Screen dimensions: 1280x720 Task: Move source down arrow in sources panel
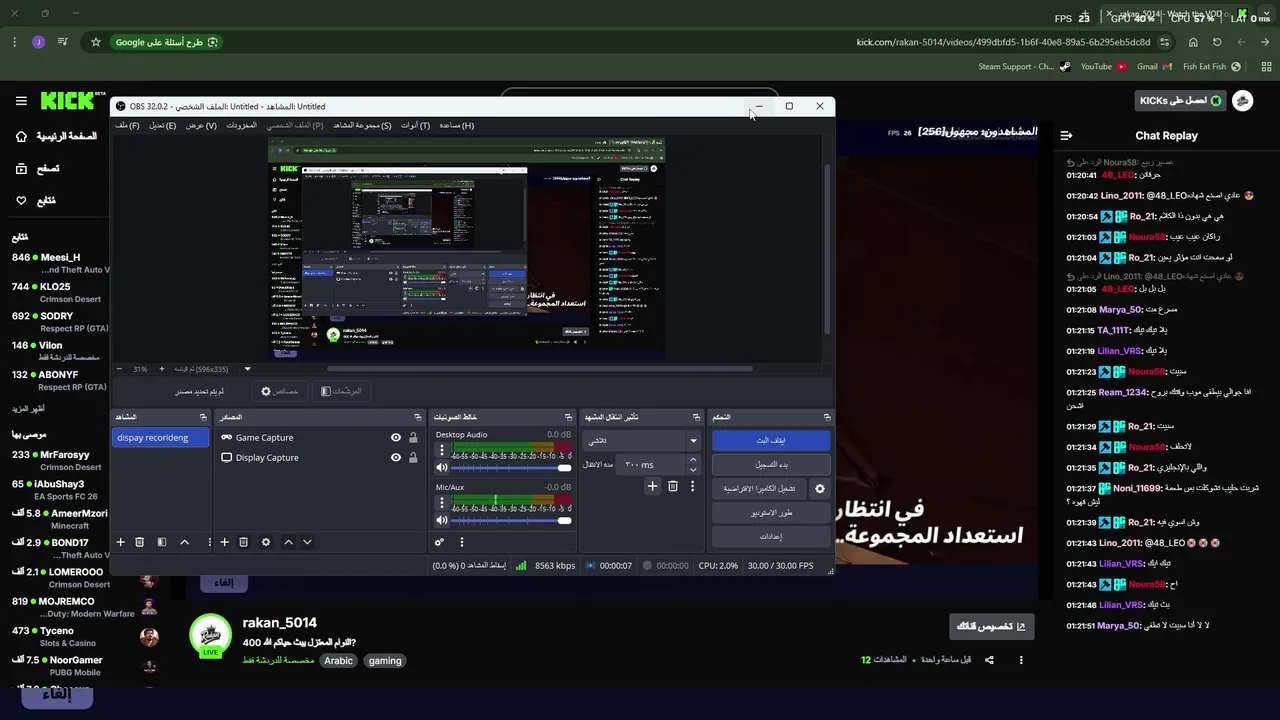coord(307,542)
